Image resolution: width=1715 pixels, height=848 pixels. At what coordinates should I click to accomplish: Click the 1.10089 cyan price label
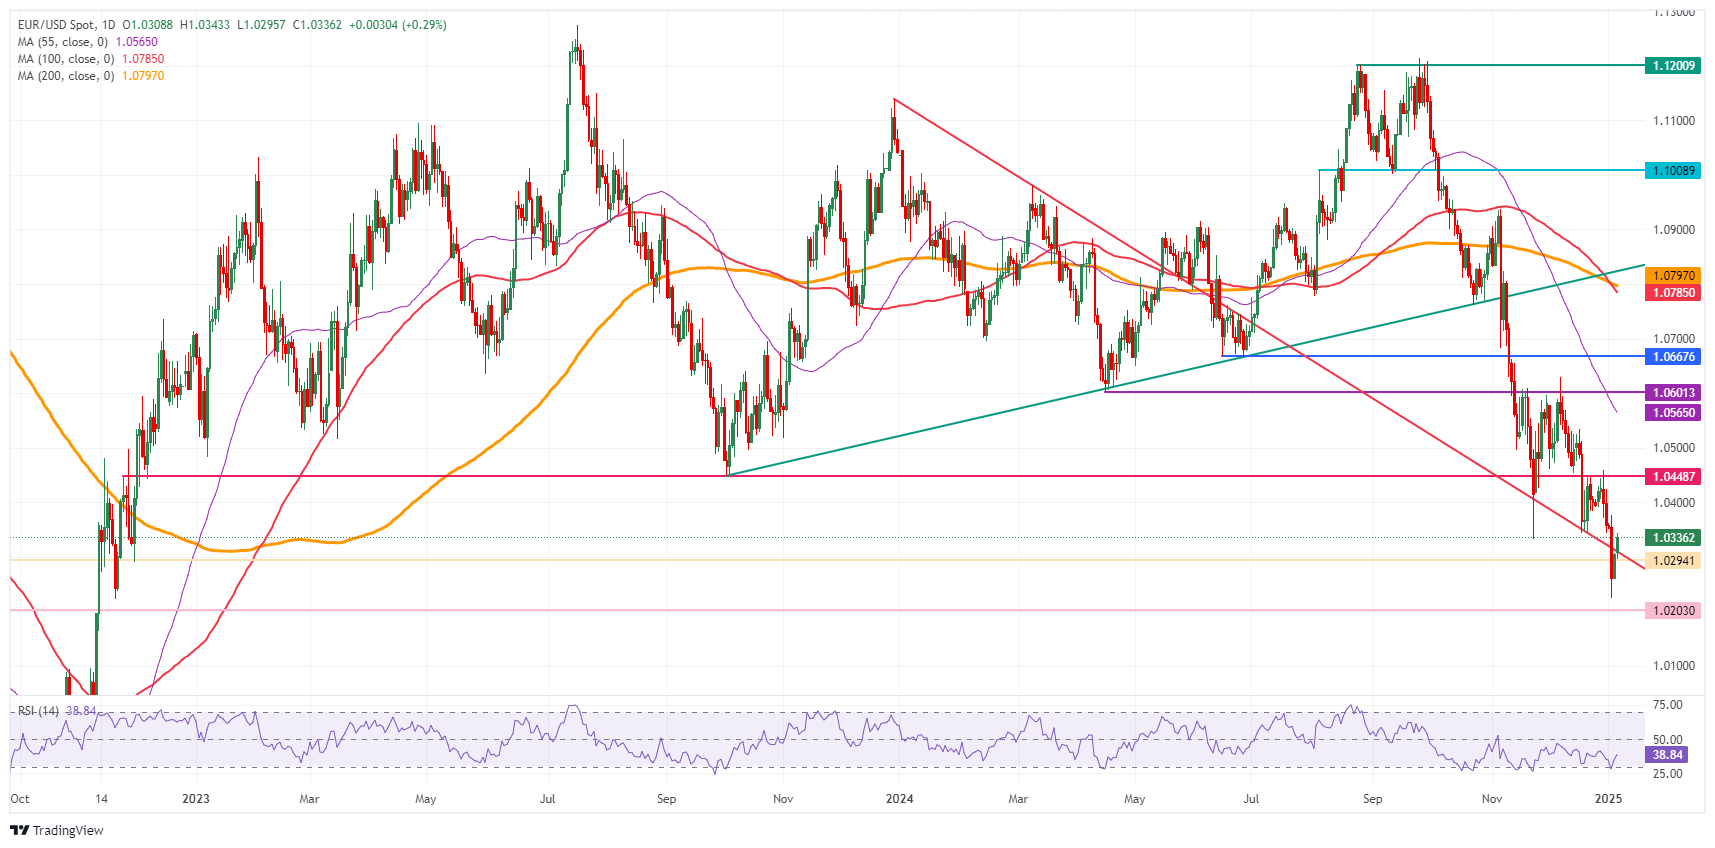pyautogui.click(x=1673, y=171)
